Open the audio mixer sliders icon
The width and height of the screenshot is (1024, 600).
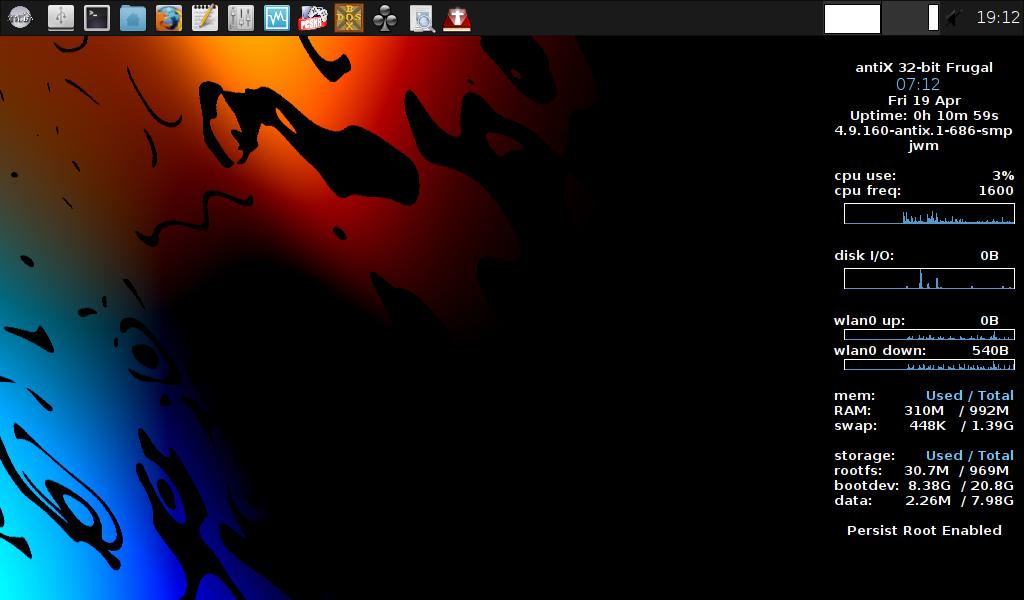(240, 18)
